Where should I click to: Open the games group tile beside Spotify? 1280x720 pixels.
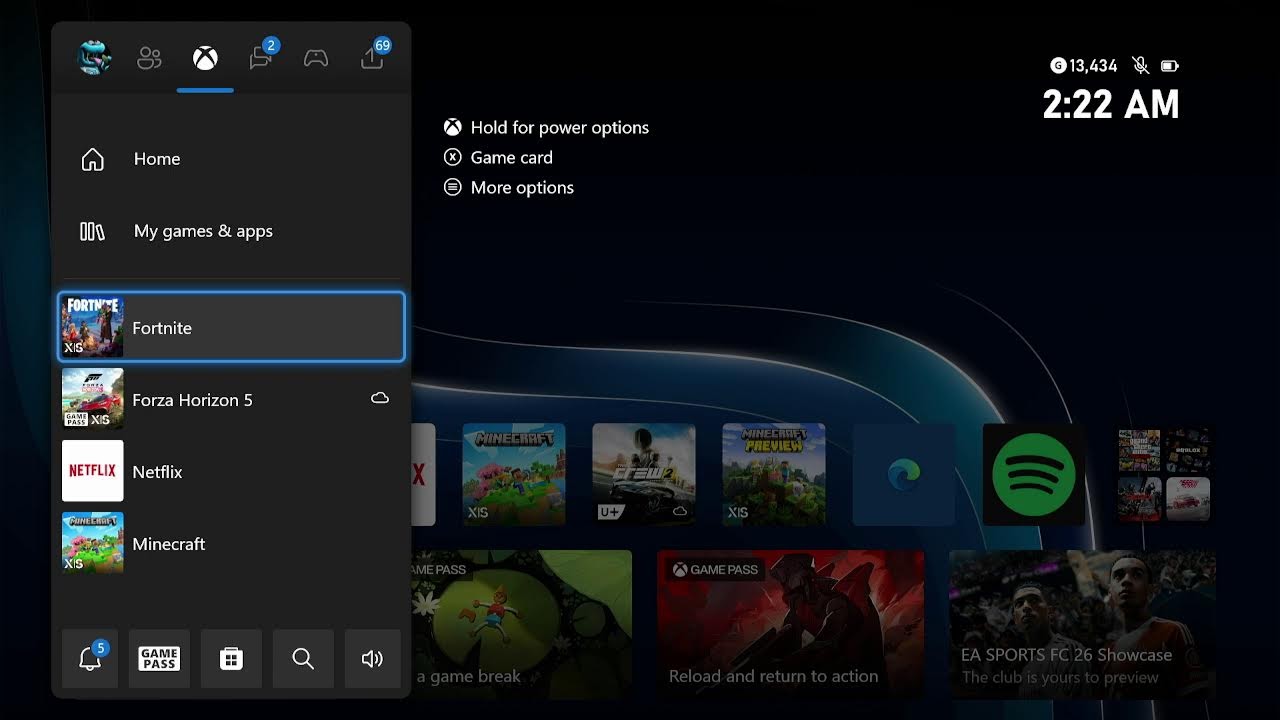[1164, 474]
